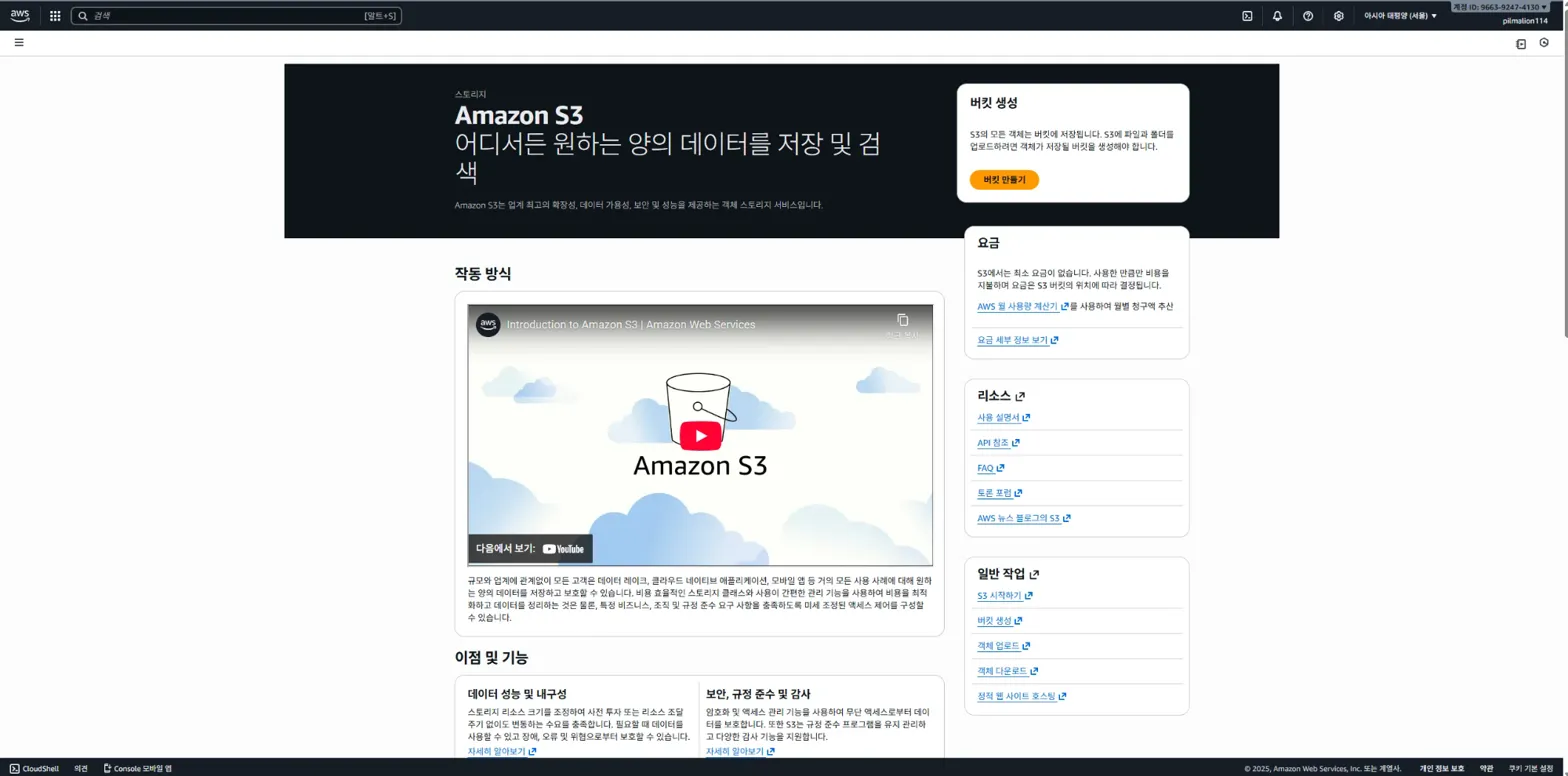
Task: Open S3 시작하기 link
Action: [1004, 595]
